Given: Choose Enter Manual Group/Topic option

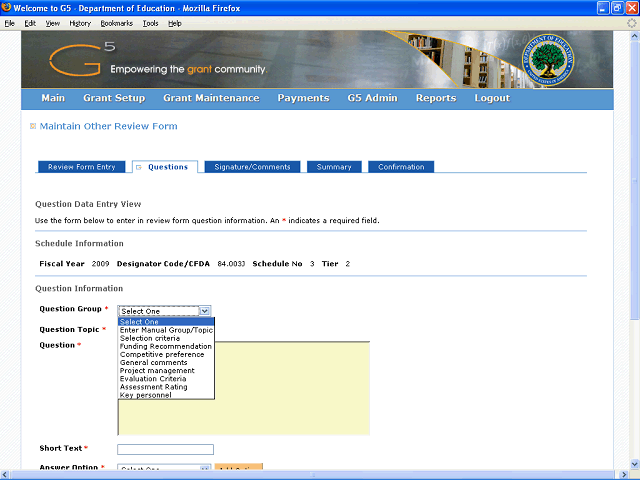Looking at the screenshot, I should (x=166, y=330).
